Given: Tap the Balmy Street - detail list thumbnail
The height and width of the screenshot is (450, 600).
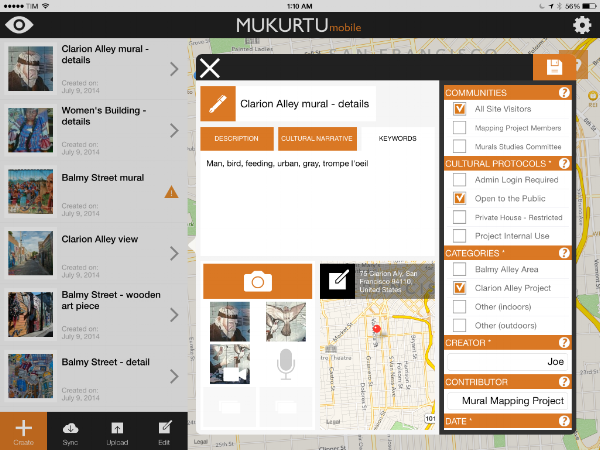Looking at the screenshot, I should click(x=31, y=376).
